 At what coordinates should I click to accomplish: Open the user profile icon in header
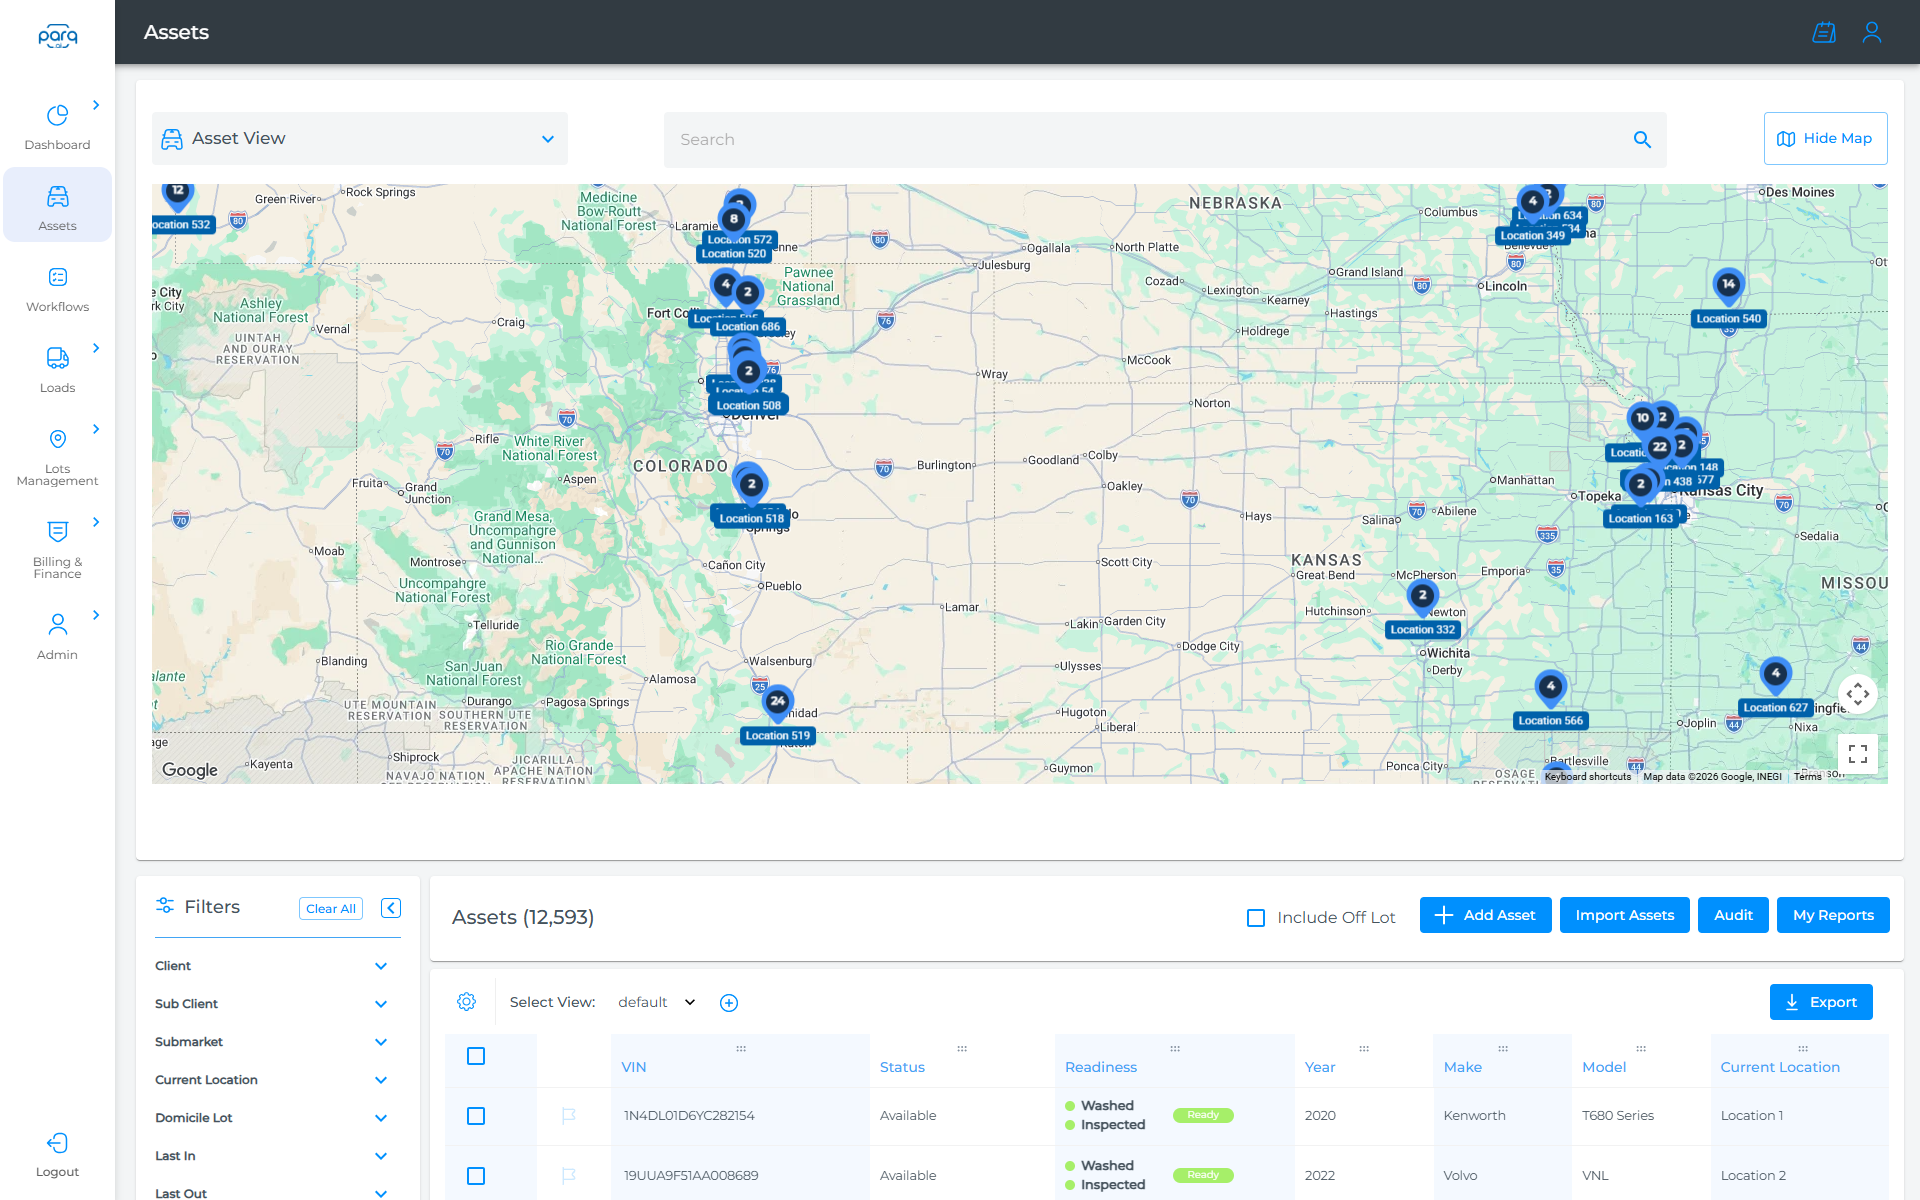[1872, 32]
